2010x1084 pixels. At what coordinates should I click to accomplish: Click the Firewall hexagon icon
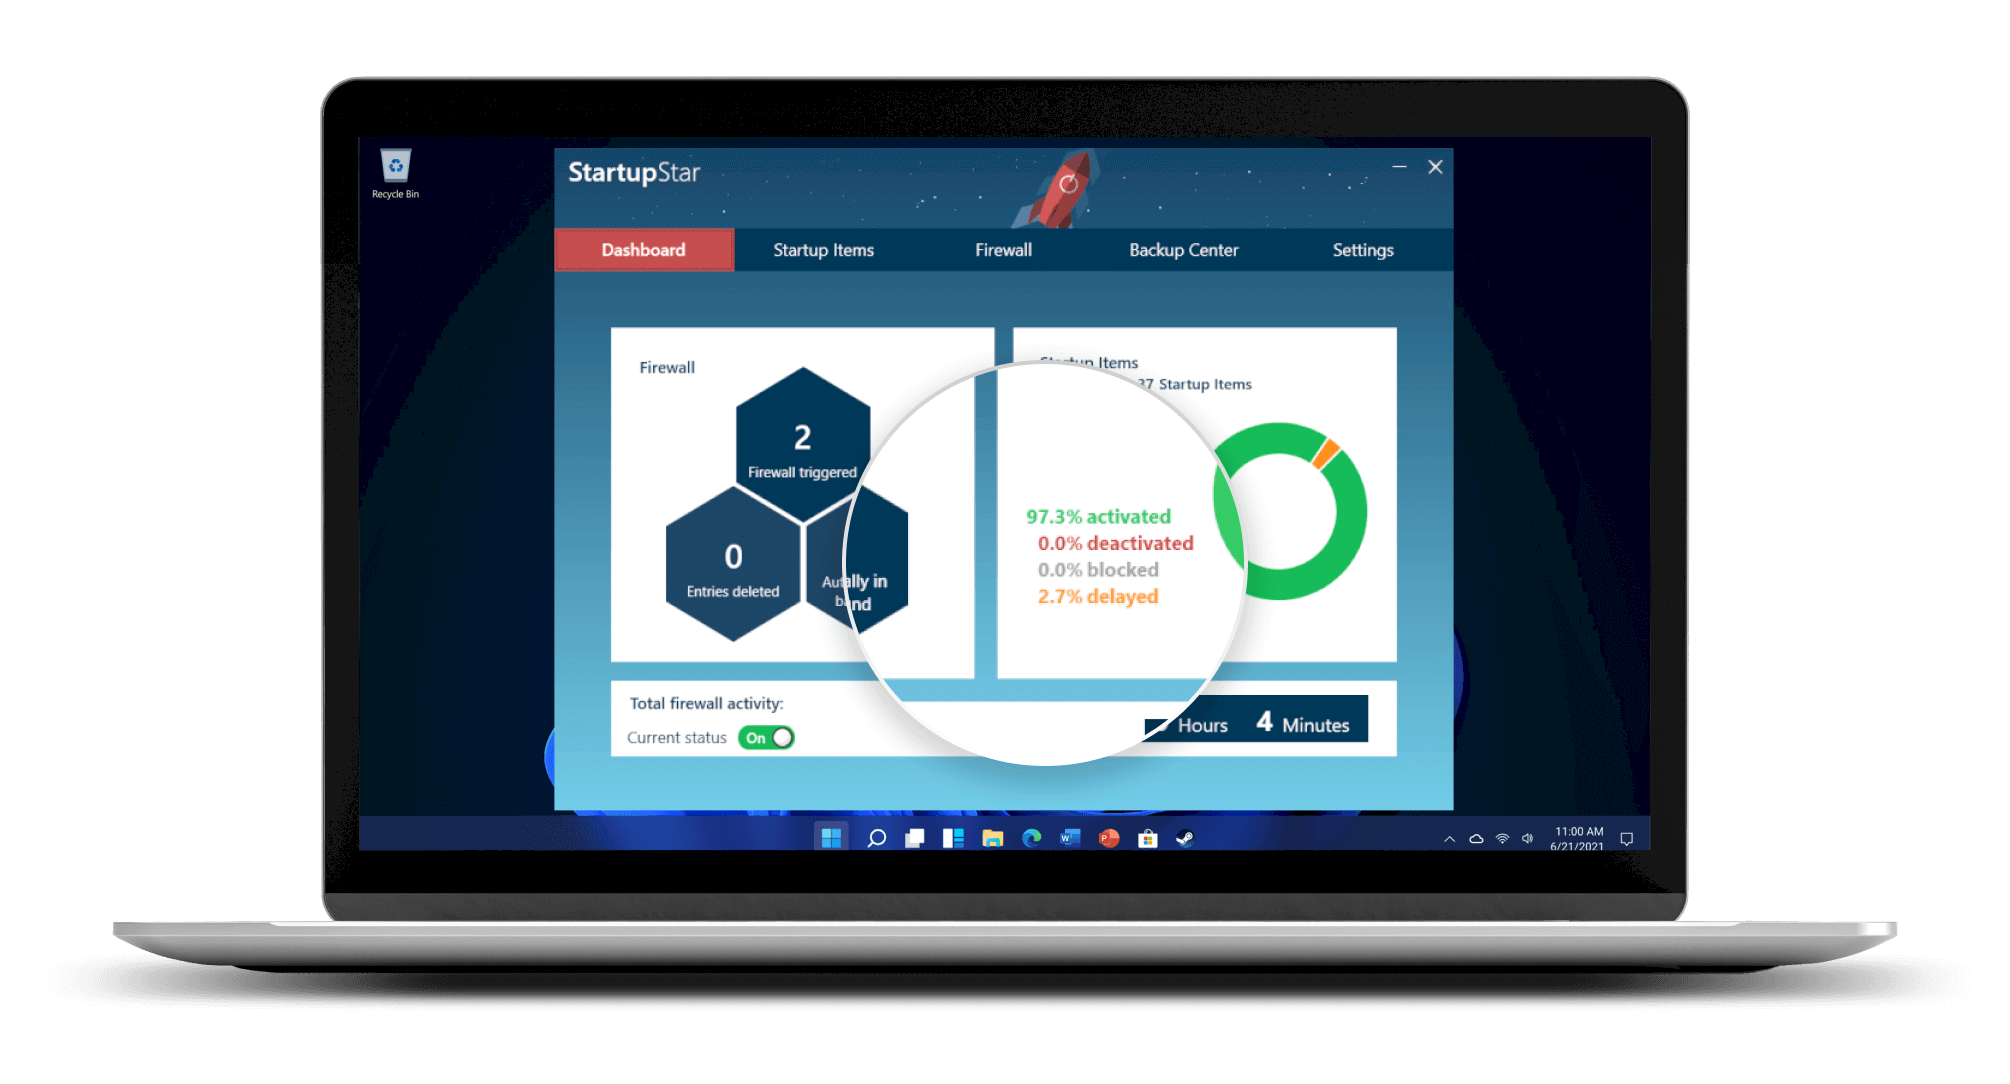pyautogui.click(x=799, y=449)
